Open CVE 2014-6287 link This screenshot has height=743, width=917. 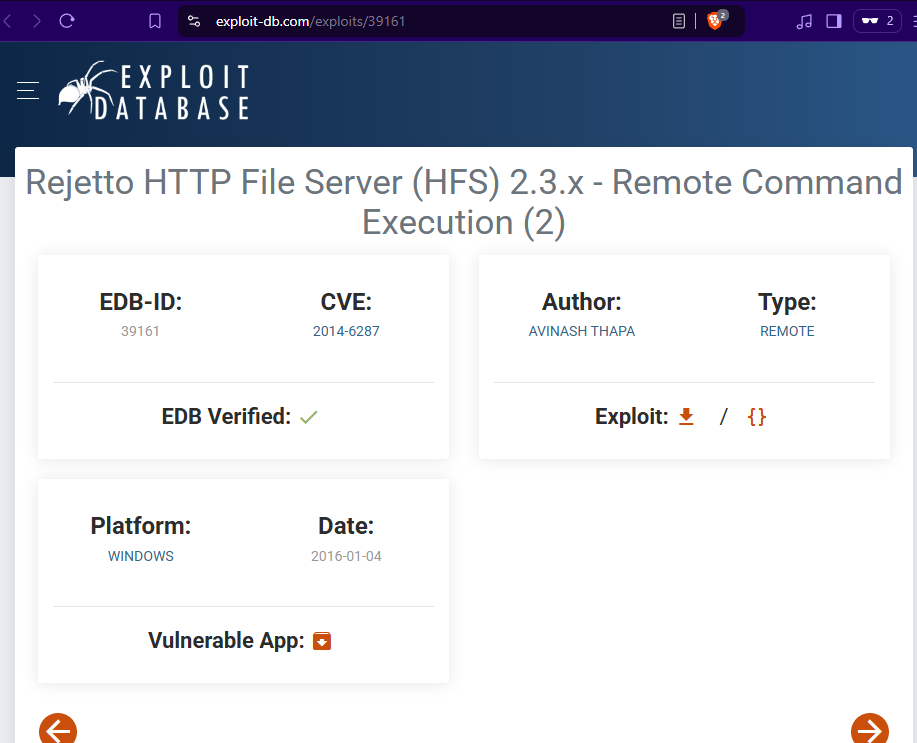coord(346,331)
